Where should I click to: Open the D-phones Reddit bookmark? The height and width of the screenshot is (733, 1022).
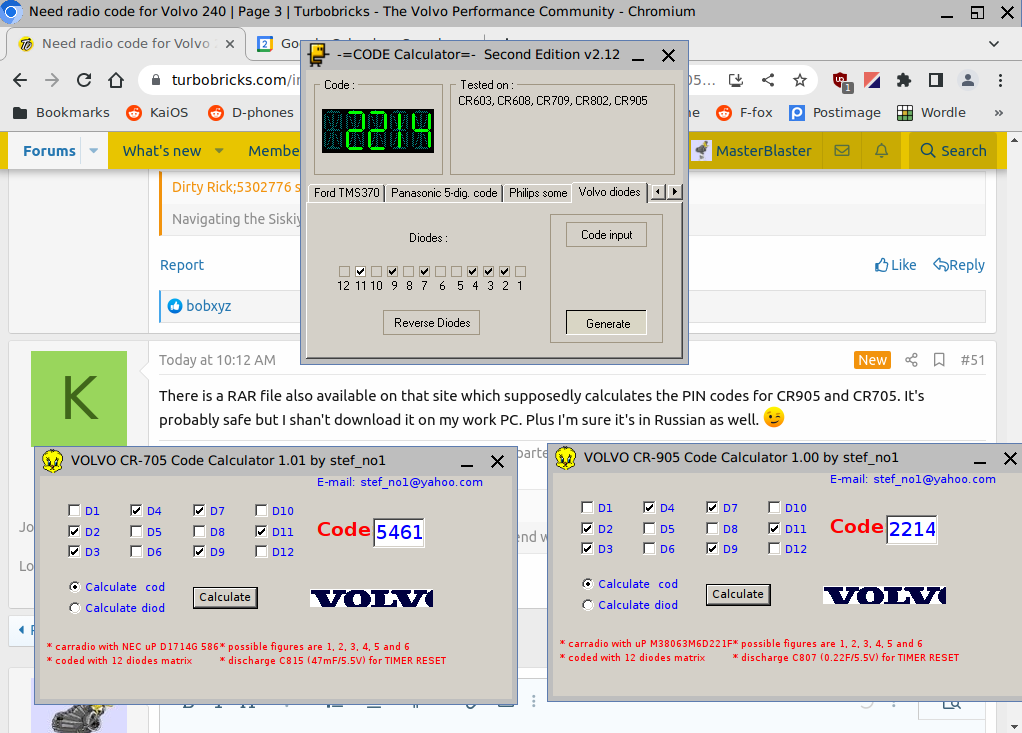point(251,113)
